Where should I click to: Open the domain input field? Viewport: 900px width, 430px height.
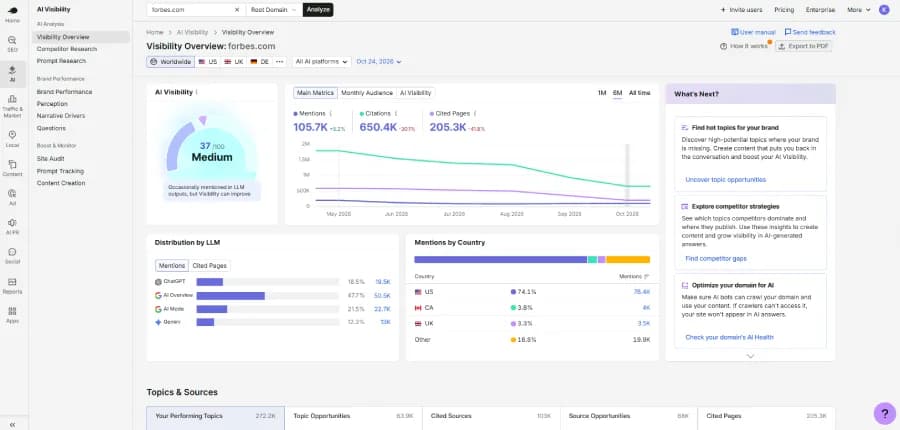pos(196,10)
